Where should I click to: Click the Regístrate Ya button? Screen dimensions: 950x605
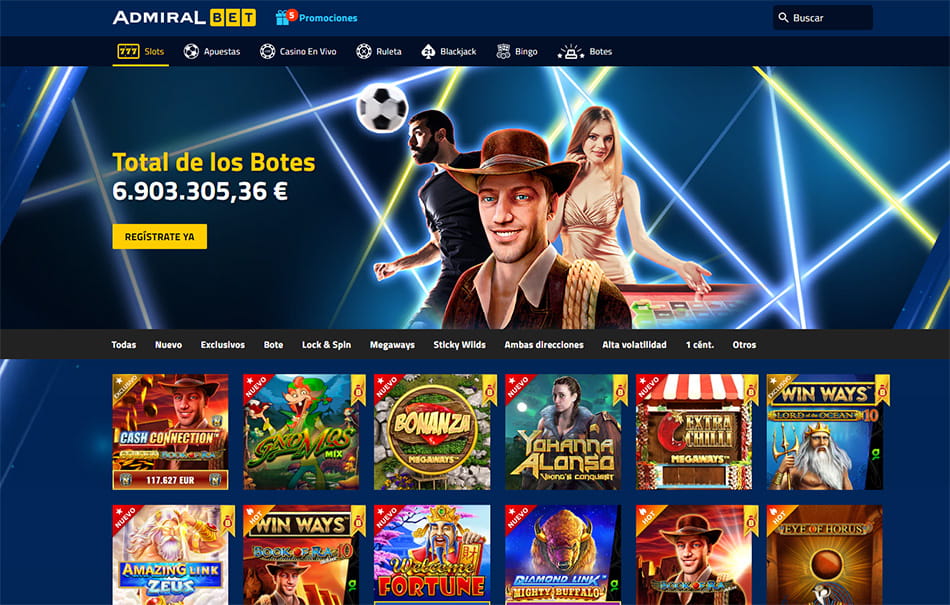coord(159,236)
